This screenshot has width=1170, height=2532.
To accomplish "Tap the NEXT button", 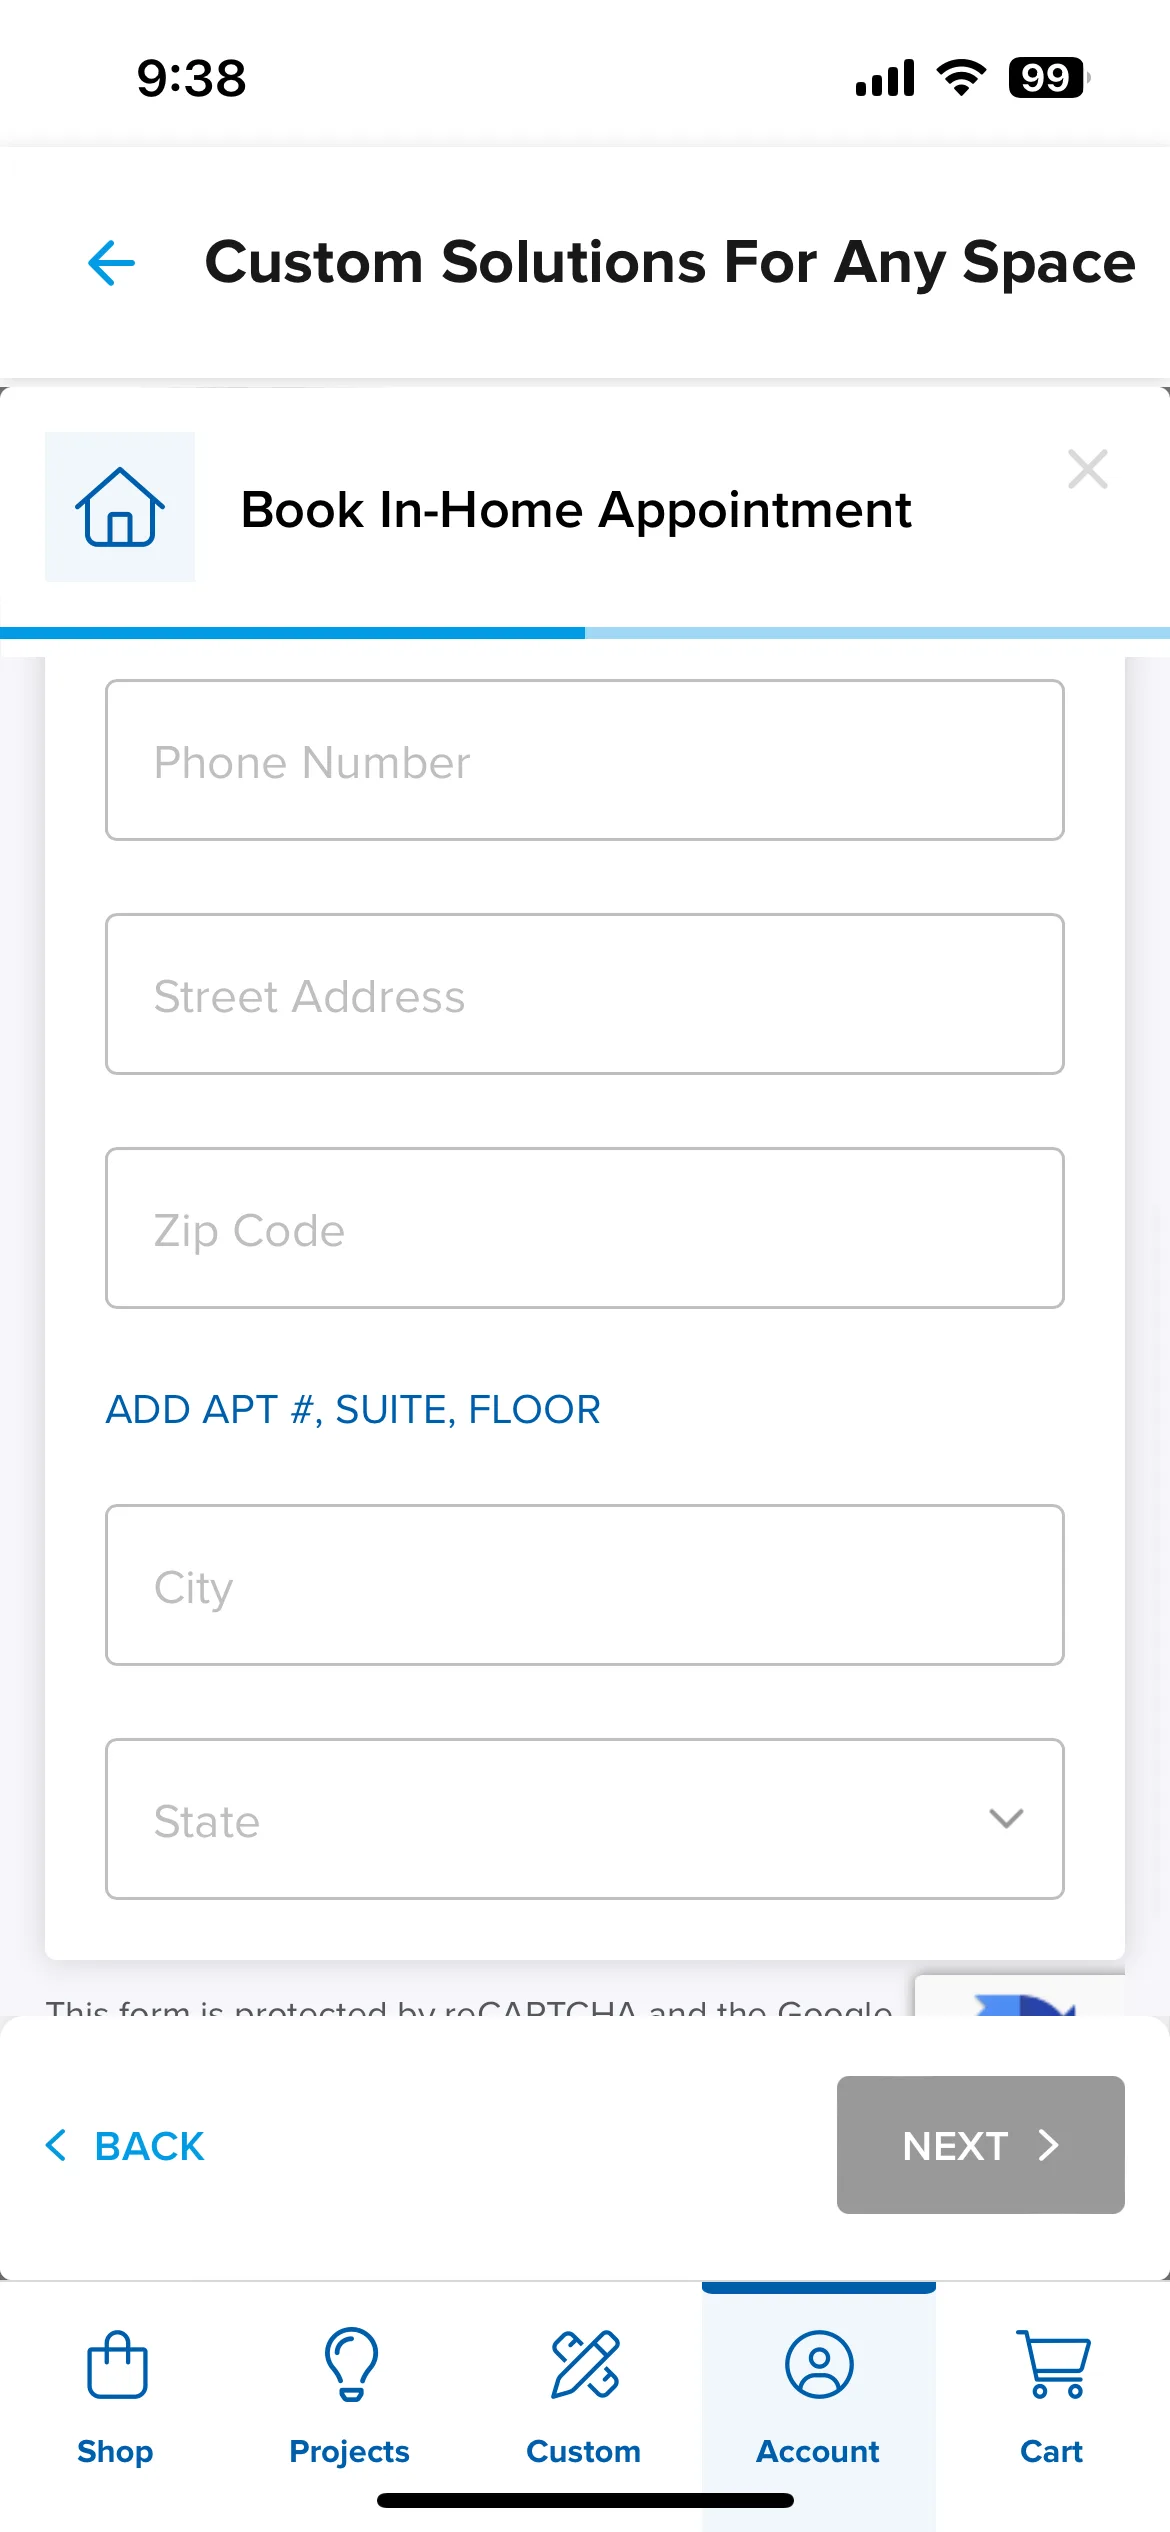I will point(981,2145).
